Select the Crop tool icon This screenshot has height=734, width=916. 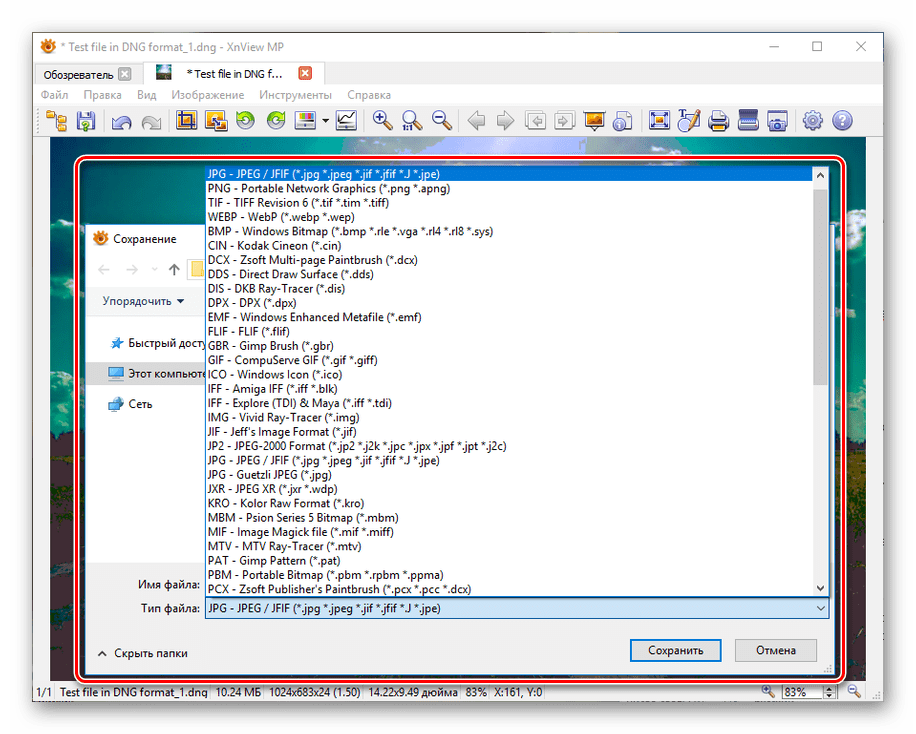click(x=186, y=121)
